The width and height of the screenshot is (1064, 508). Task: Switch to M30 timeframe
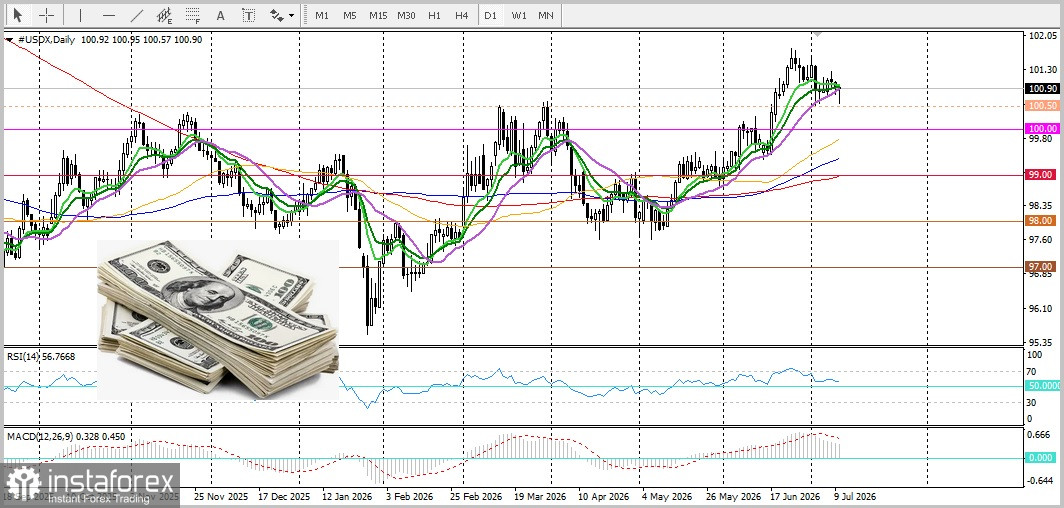point(406,15)
